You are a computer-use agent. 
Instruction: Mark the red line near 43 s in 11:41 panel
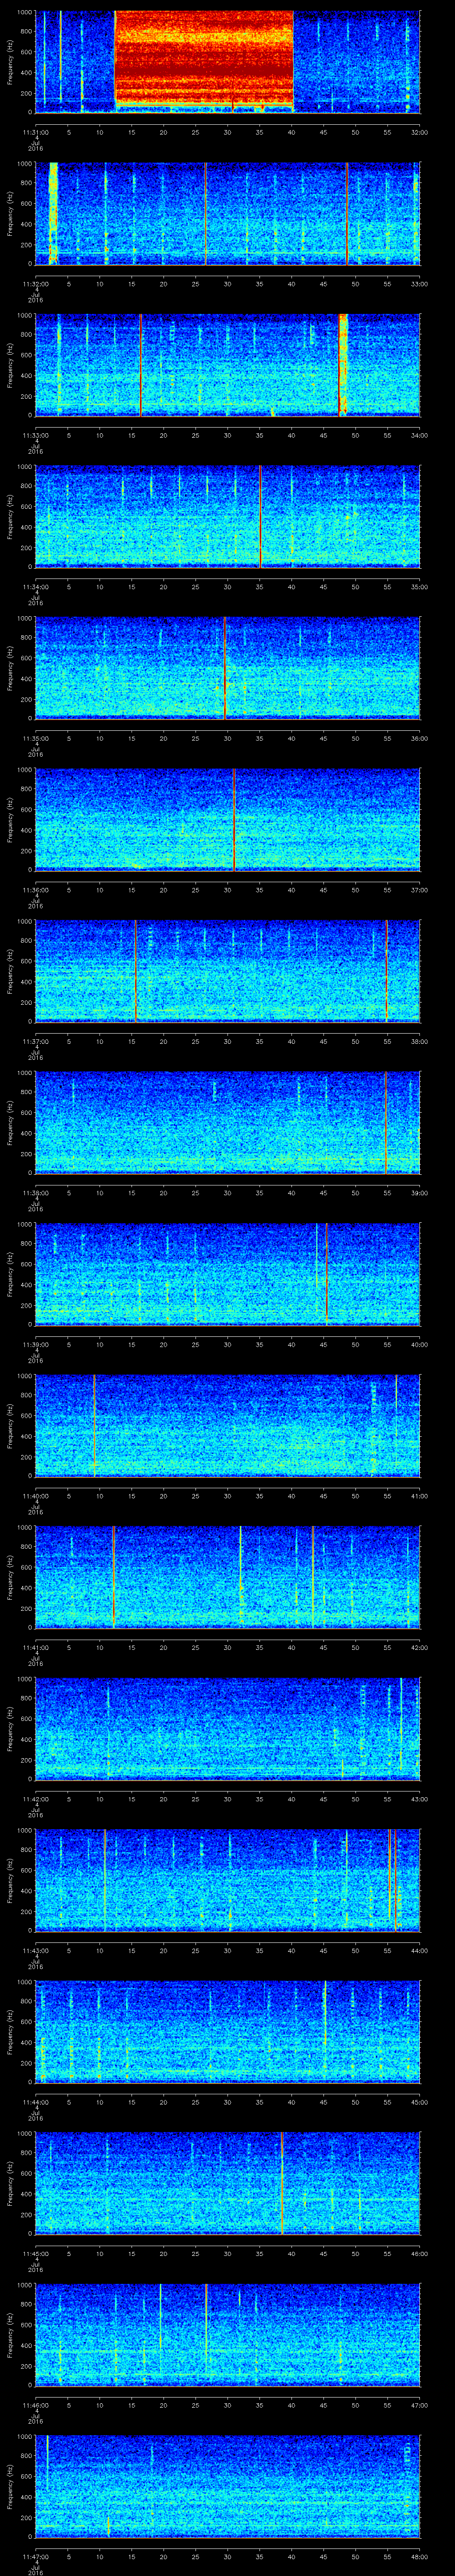[313, 1578]
